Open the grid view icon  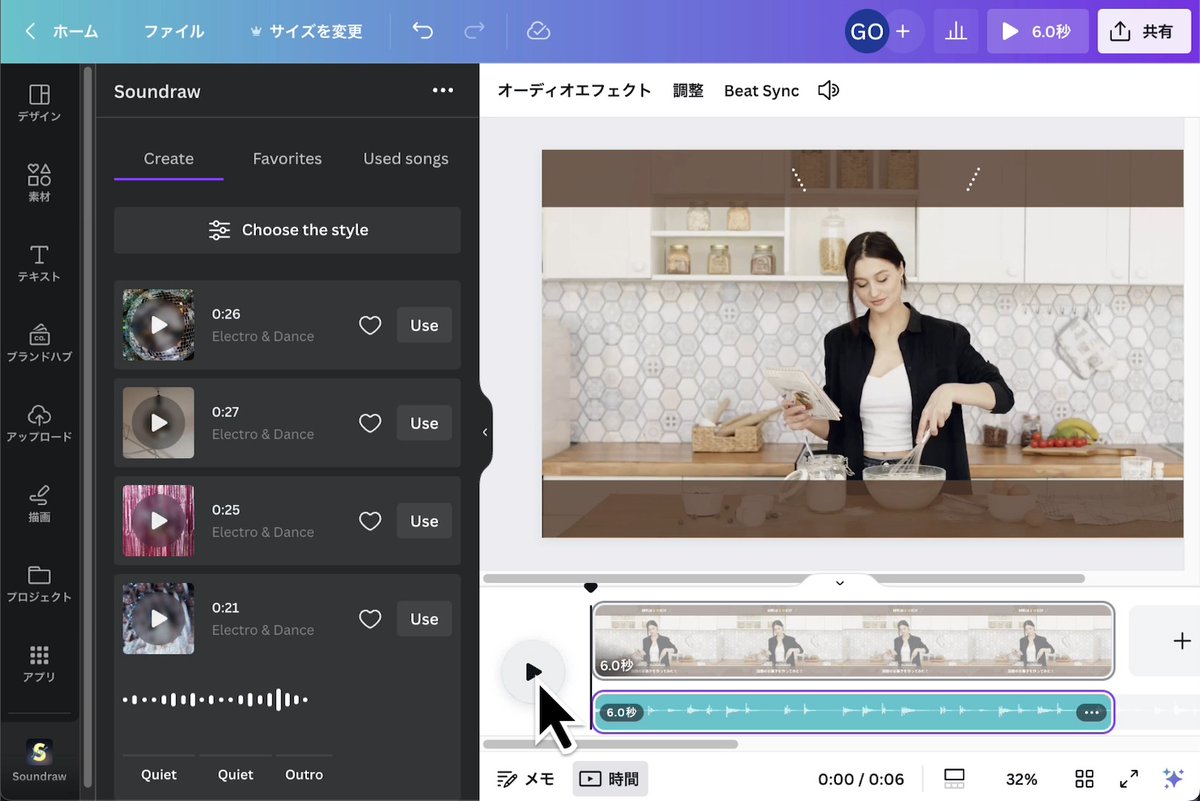(1084, 779)
